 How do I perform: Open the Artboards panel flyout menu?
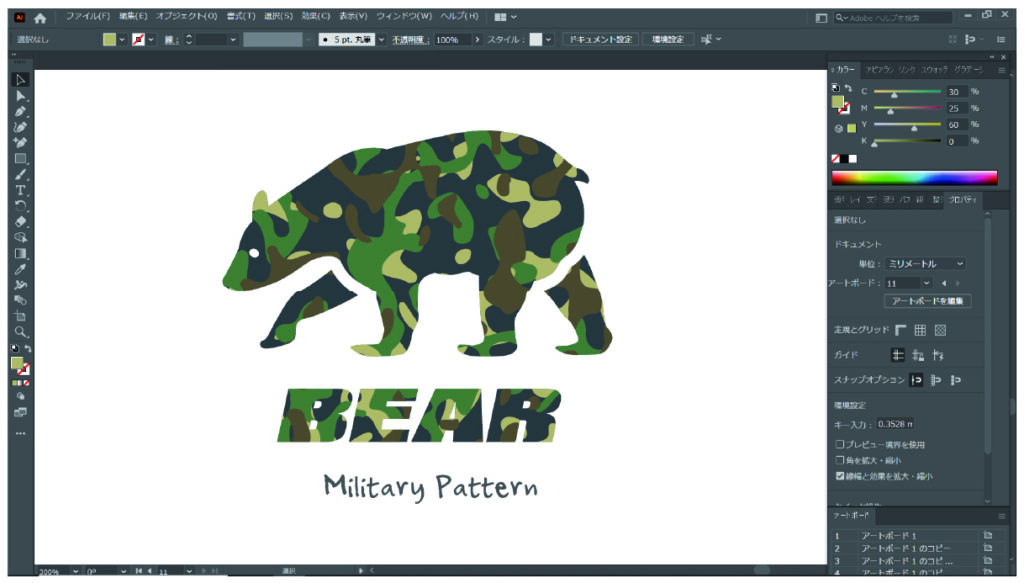(x=1001, y=516)
